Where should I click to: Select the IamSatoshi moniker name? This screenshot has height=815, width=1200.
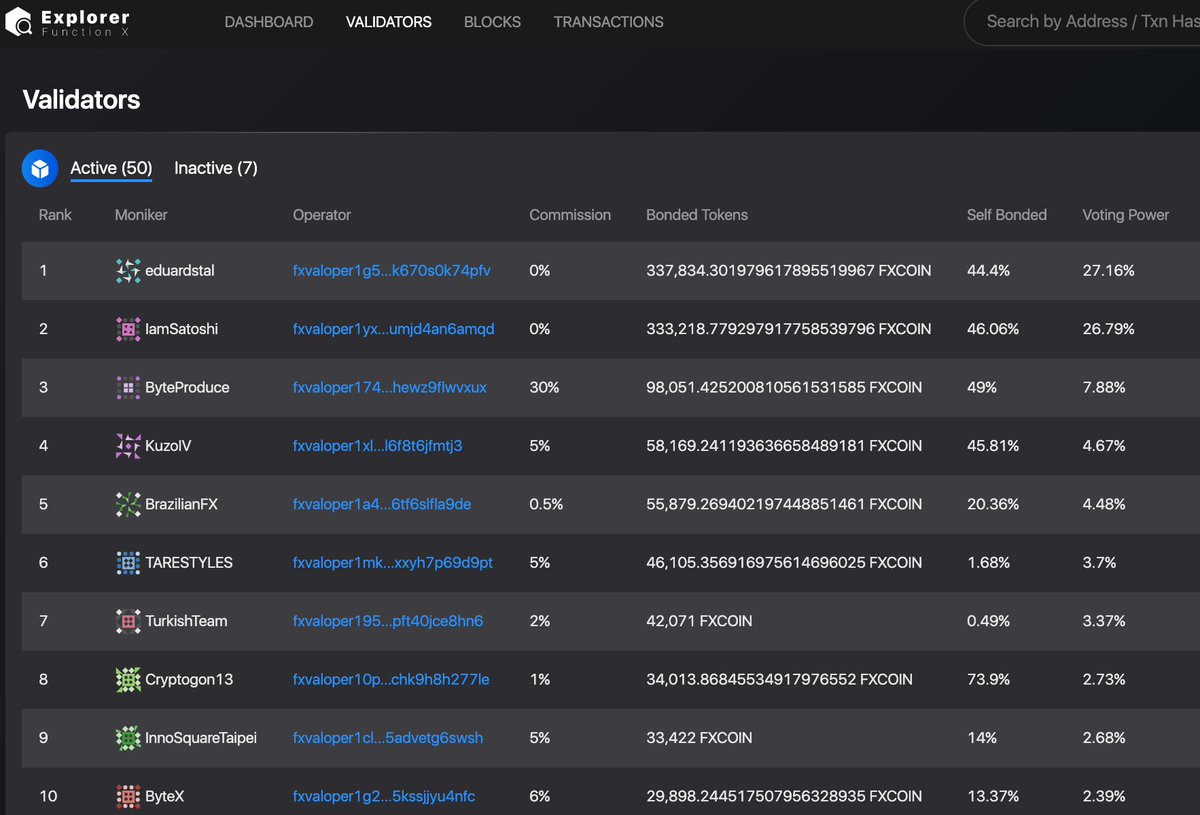pos(181,329)
